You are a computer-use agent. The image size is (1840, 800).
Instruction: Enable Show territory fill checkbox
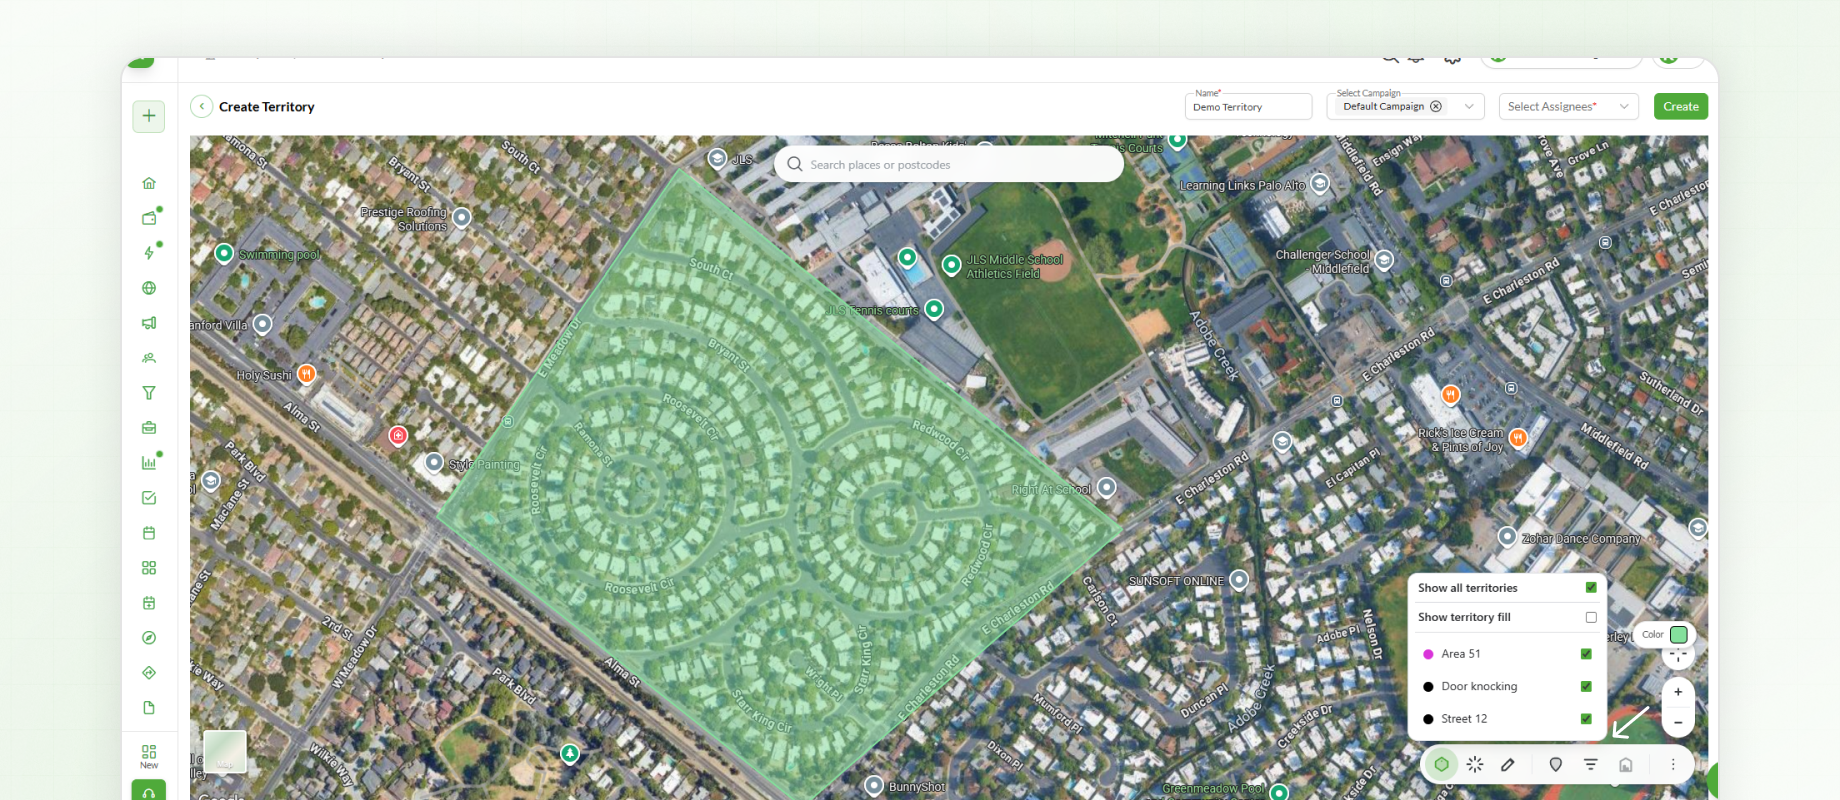[x=1591, y=617]
